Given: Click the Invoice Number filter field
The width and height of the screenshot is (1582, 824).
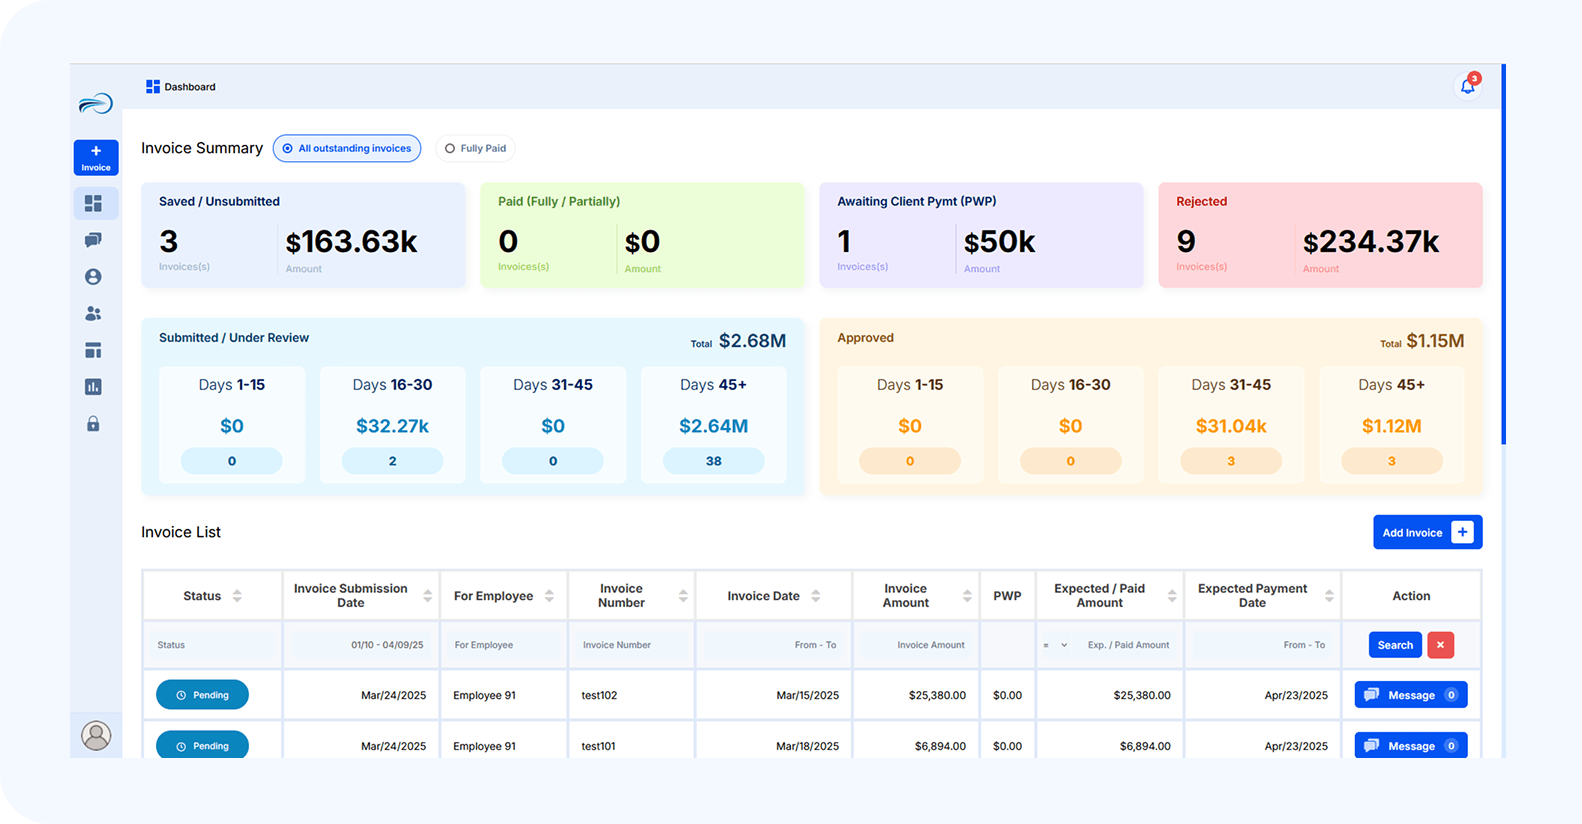Looking at the screenshot, I should coord(632,645).
